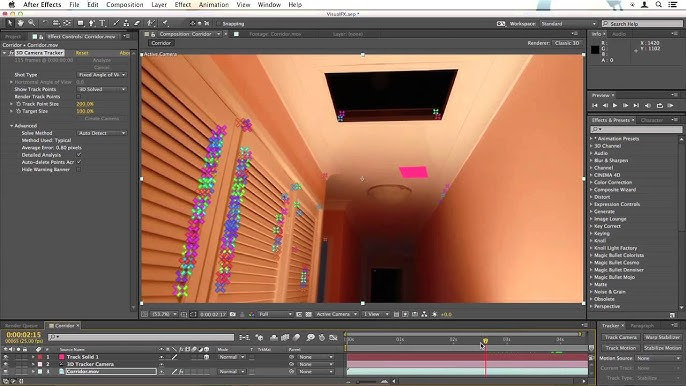This screenshot has height=386, width=686.
Task: Expand the Track Solid 1 layer properties
Action: click(33, 357)
